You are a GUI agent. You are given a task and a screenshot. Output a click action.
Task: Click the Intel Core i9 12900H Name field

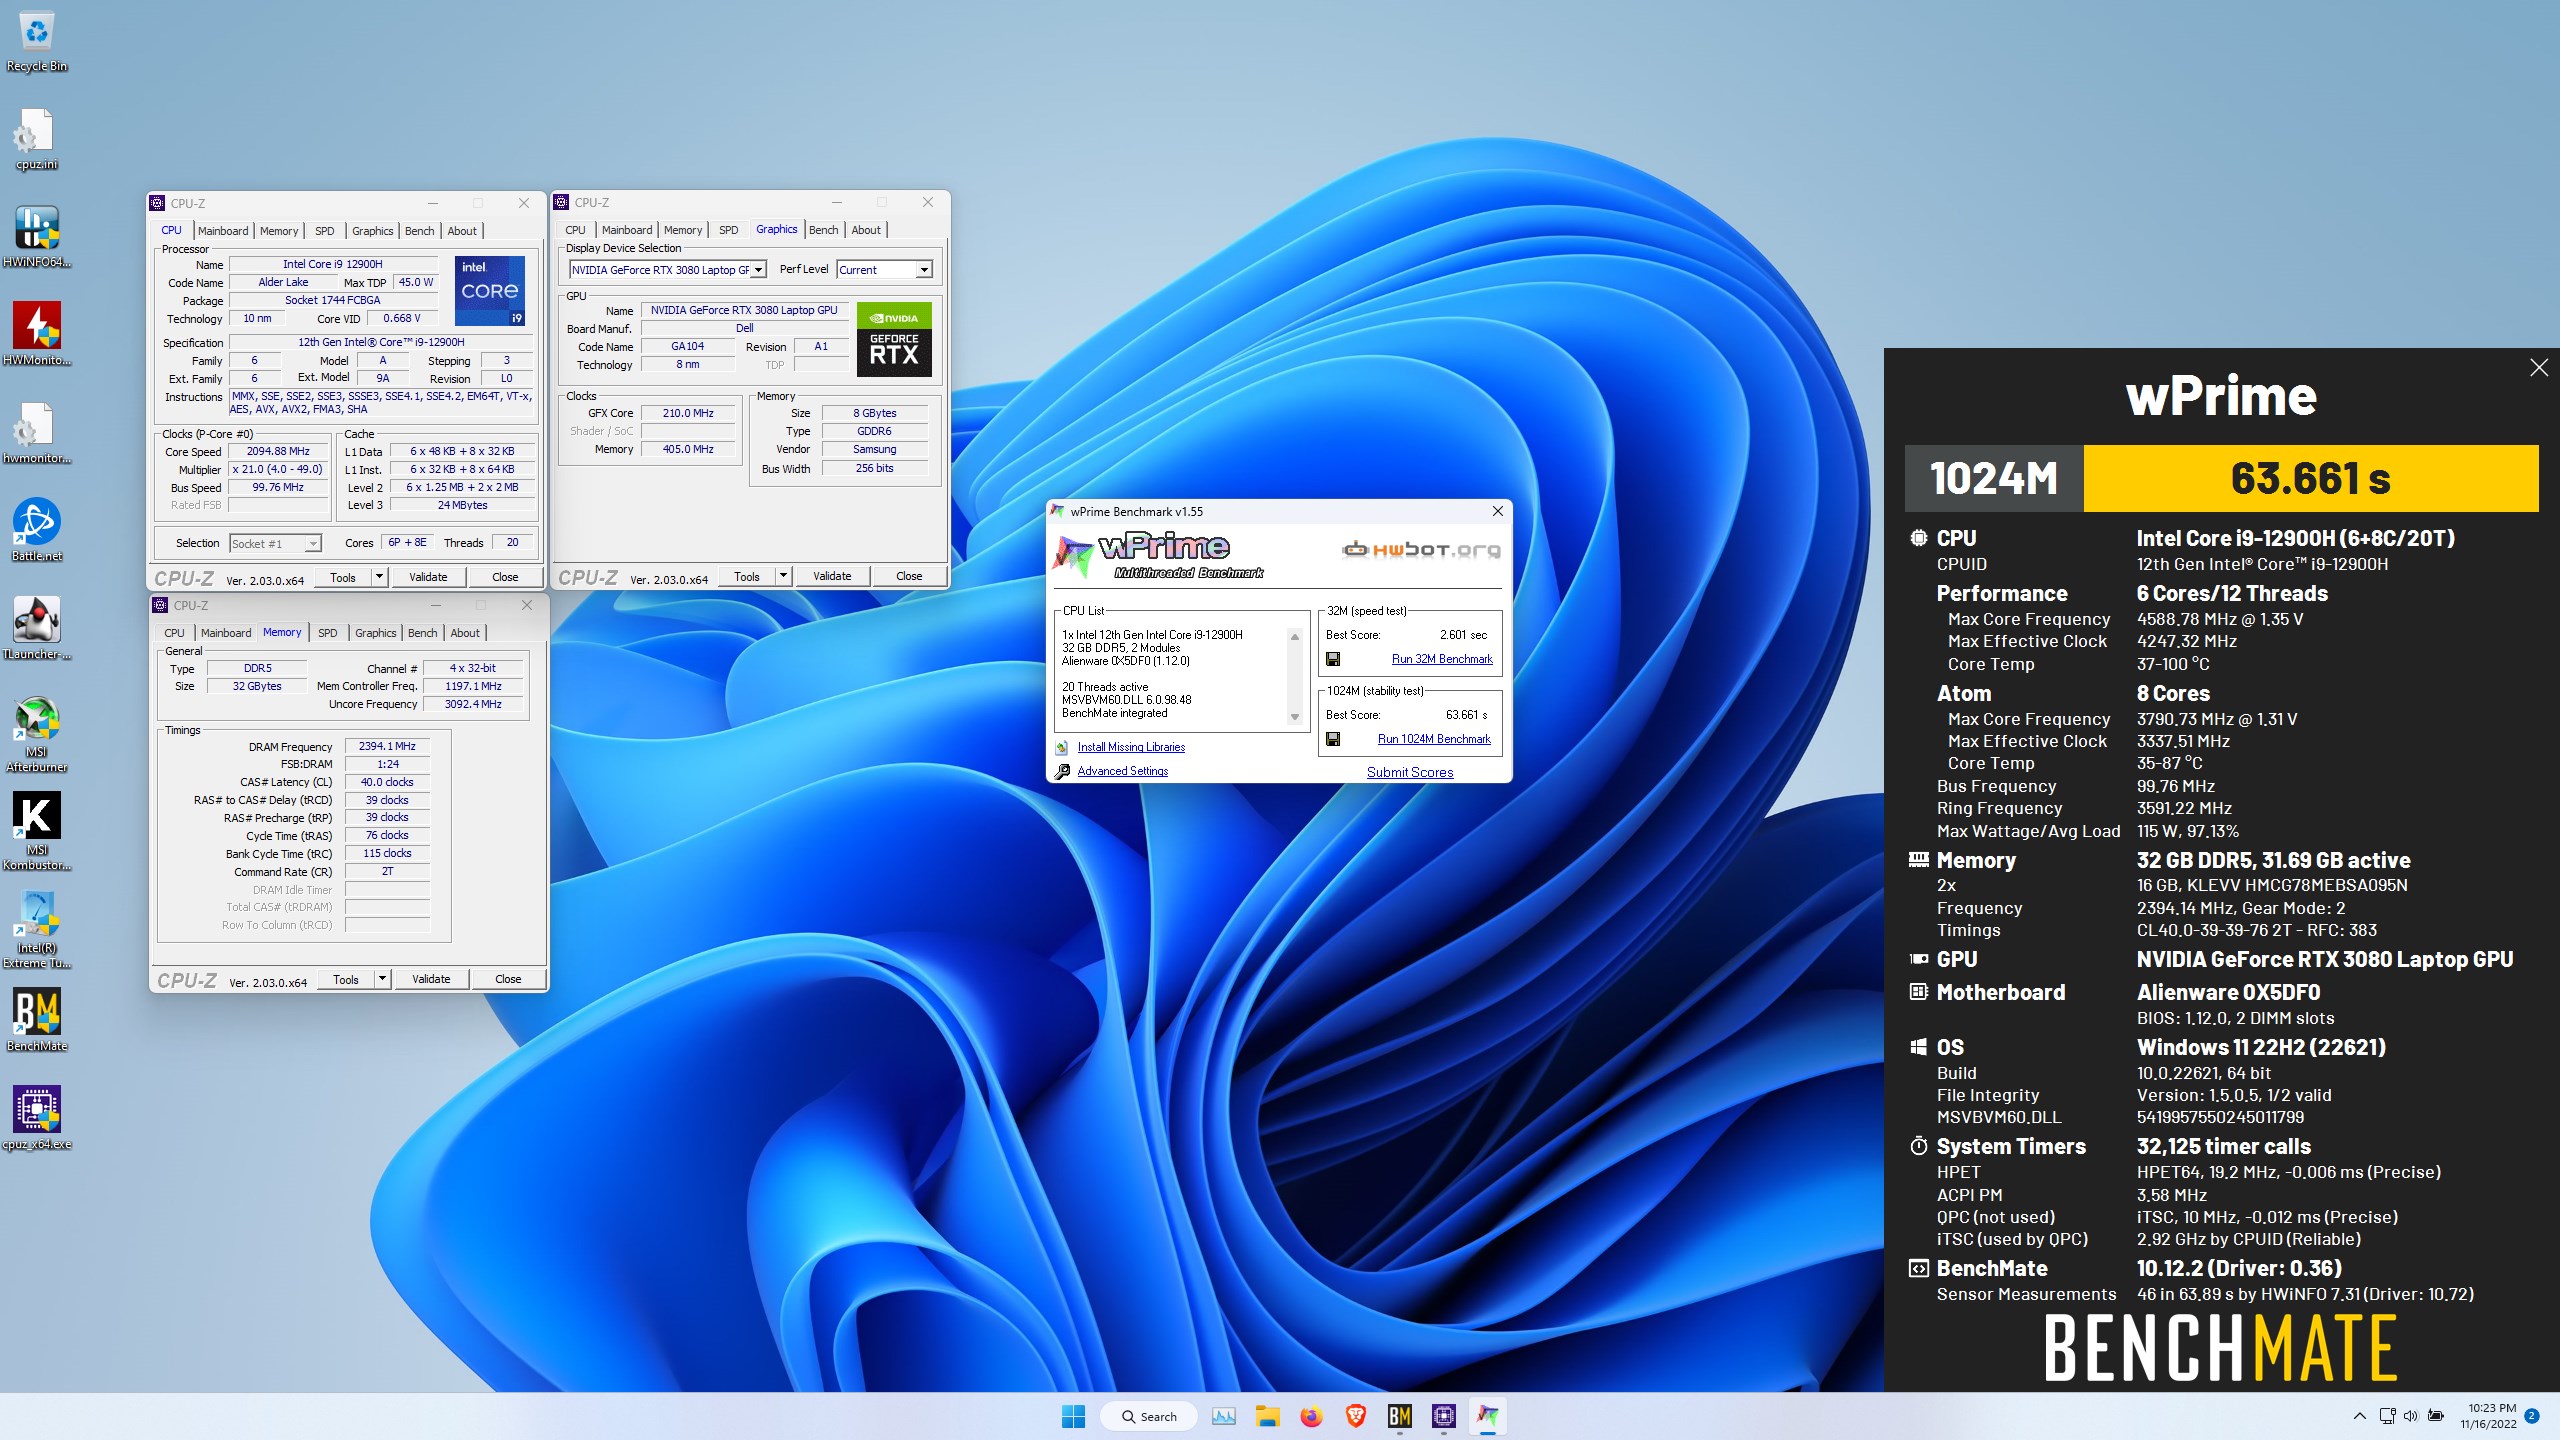[x=333, y=264]
